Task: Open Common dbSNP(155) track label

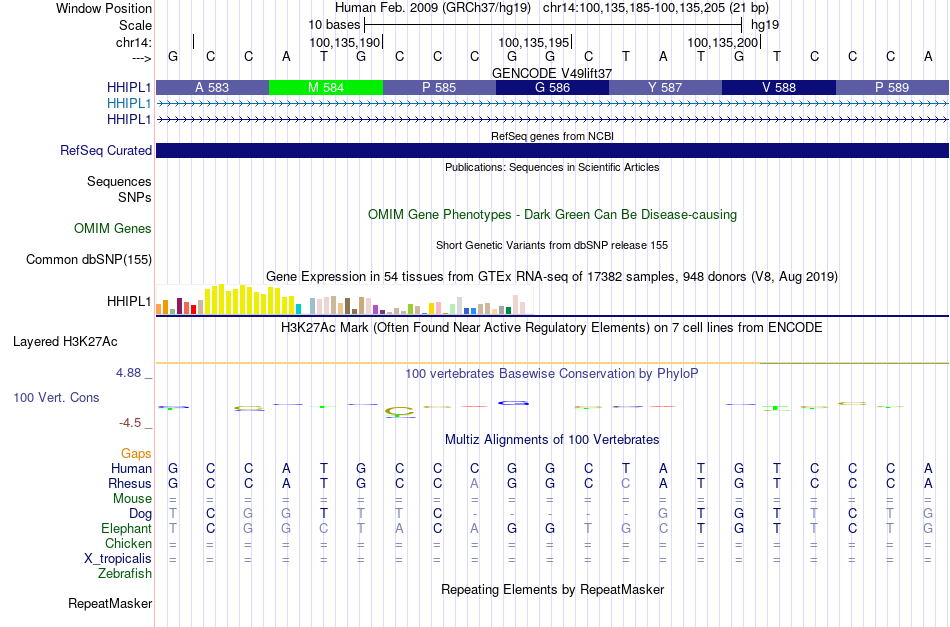Action: tap(89, 259)
